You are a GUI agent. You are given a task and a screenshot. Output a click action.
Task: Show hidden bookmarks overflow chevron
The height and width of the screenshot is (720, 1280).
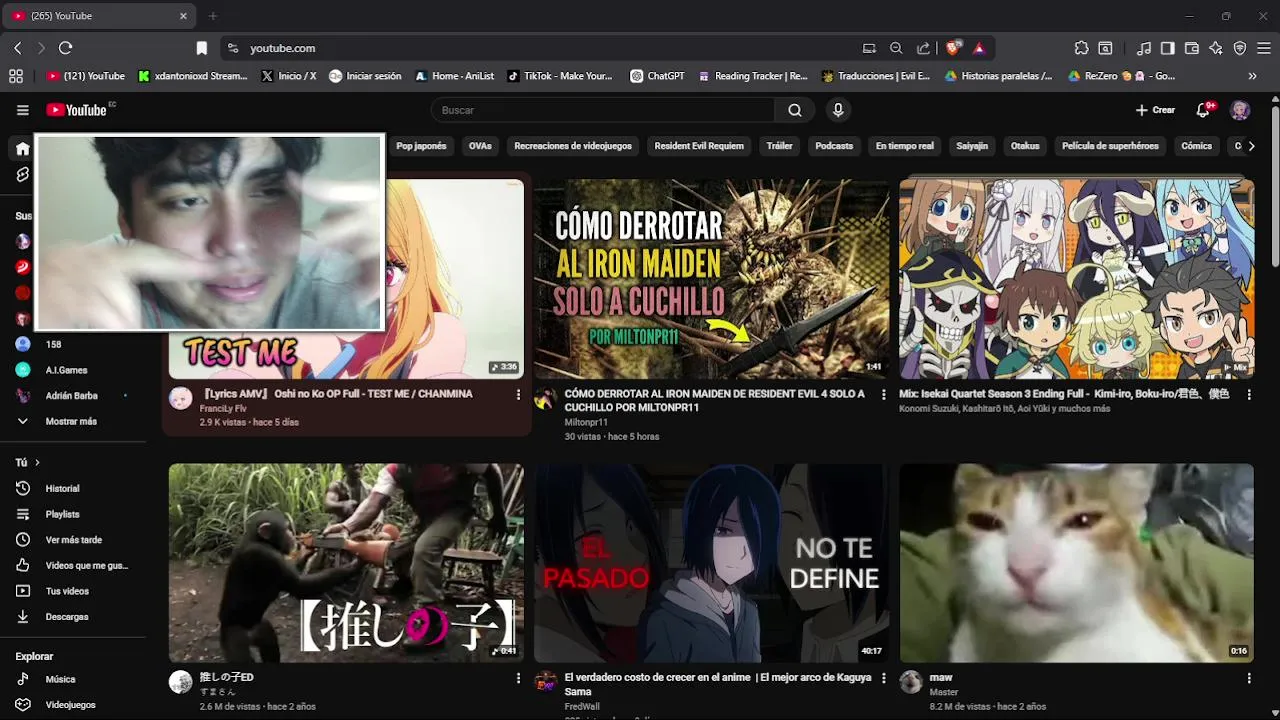click(1252, 76)
